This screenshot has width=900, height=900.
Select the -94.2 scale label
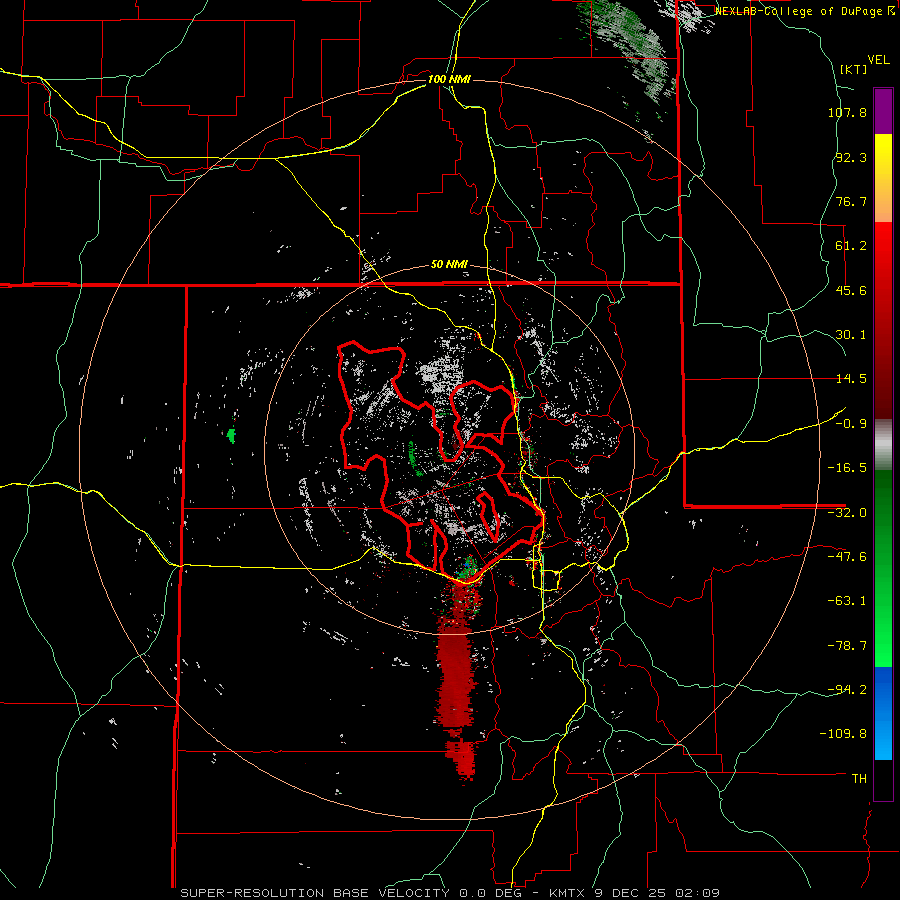pyautogui.click(x=847, y=689)
